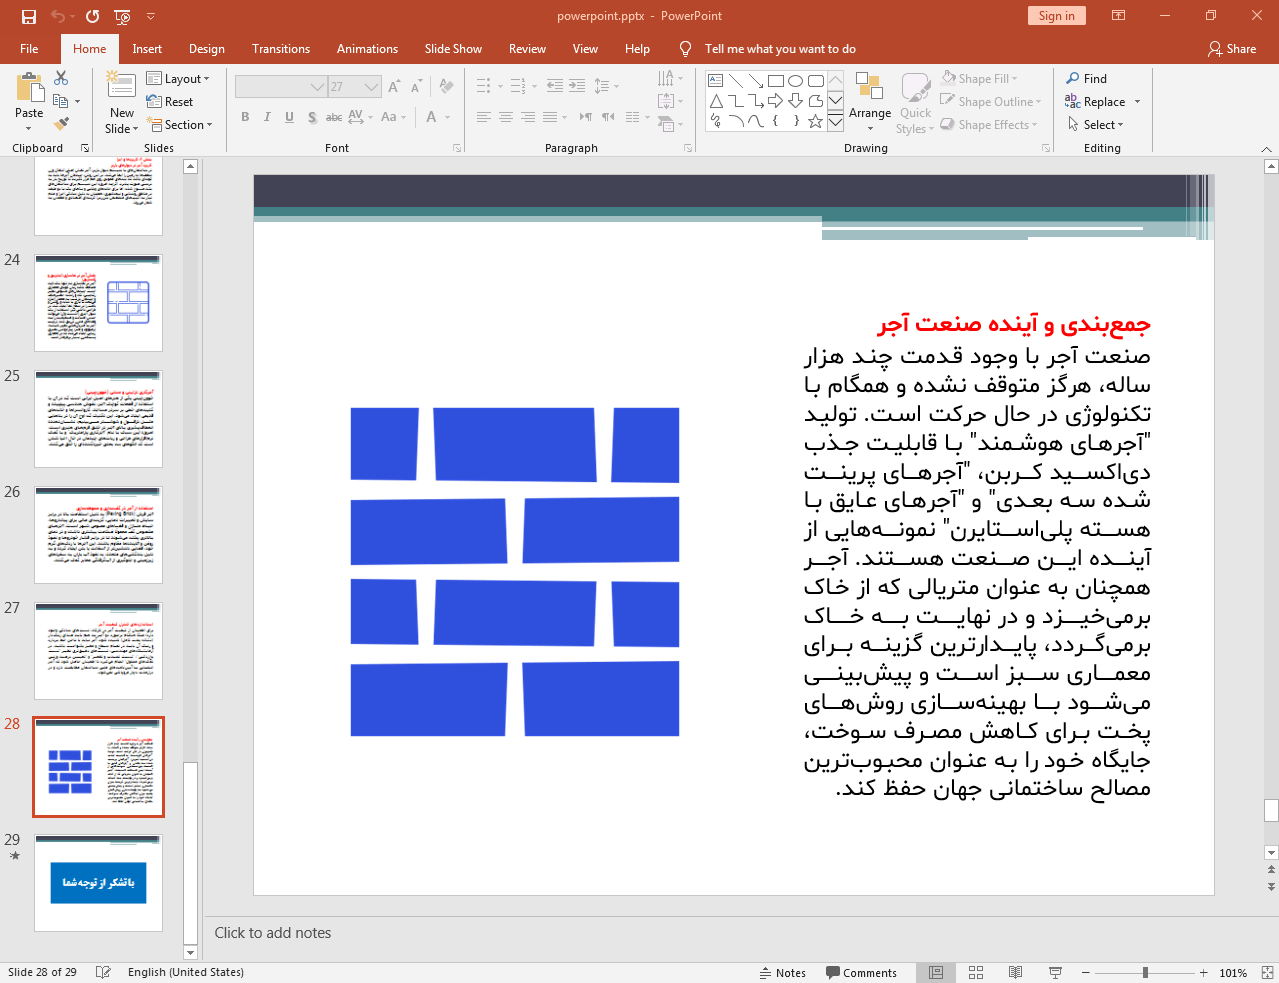This screenshot has height=983, width=1279.
Task: Open Normal view from status bar
Action: tap(936, 972)
